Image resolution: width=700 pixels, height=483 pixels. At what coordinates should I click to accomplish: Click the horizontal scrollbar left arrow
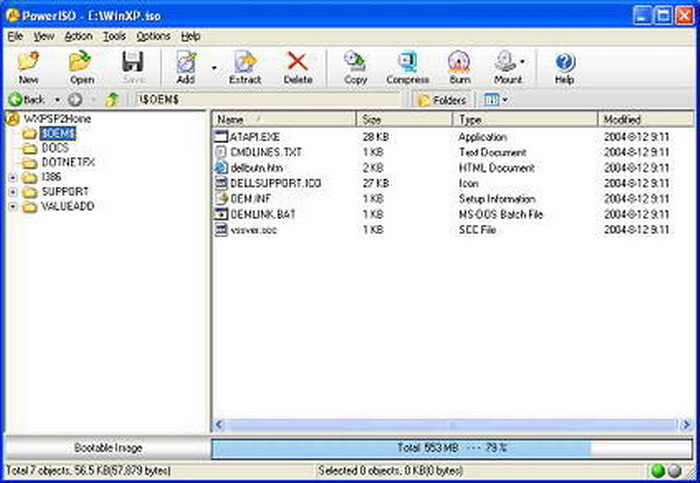pos(219,425)
